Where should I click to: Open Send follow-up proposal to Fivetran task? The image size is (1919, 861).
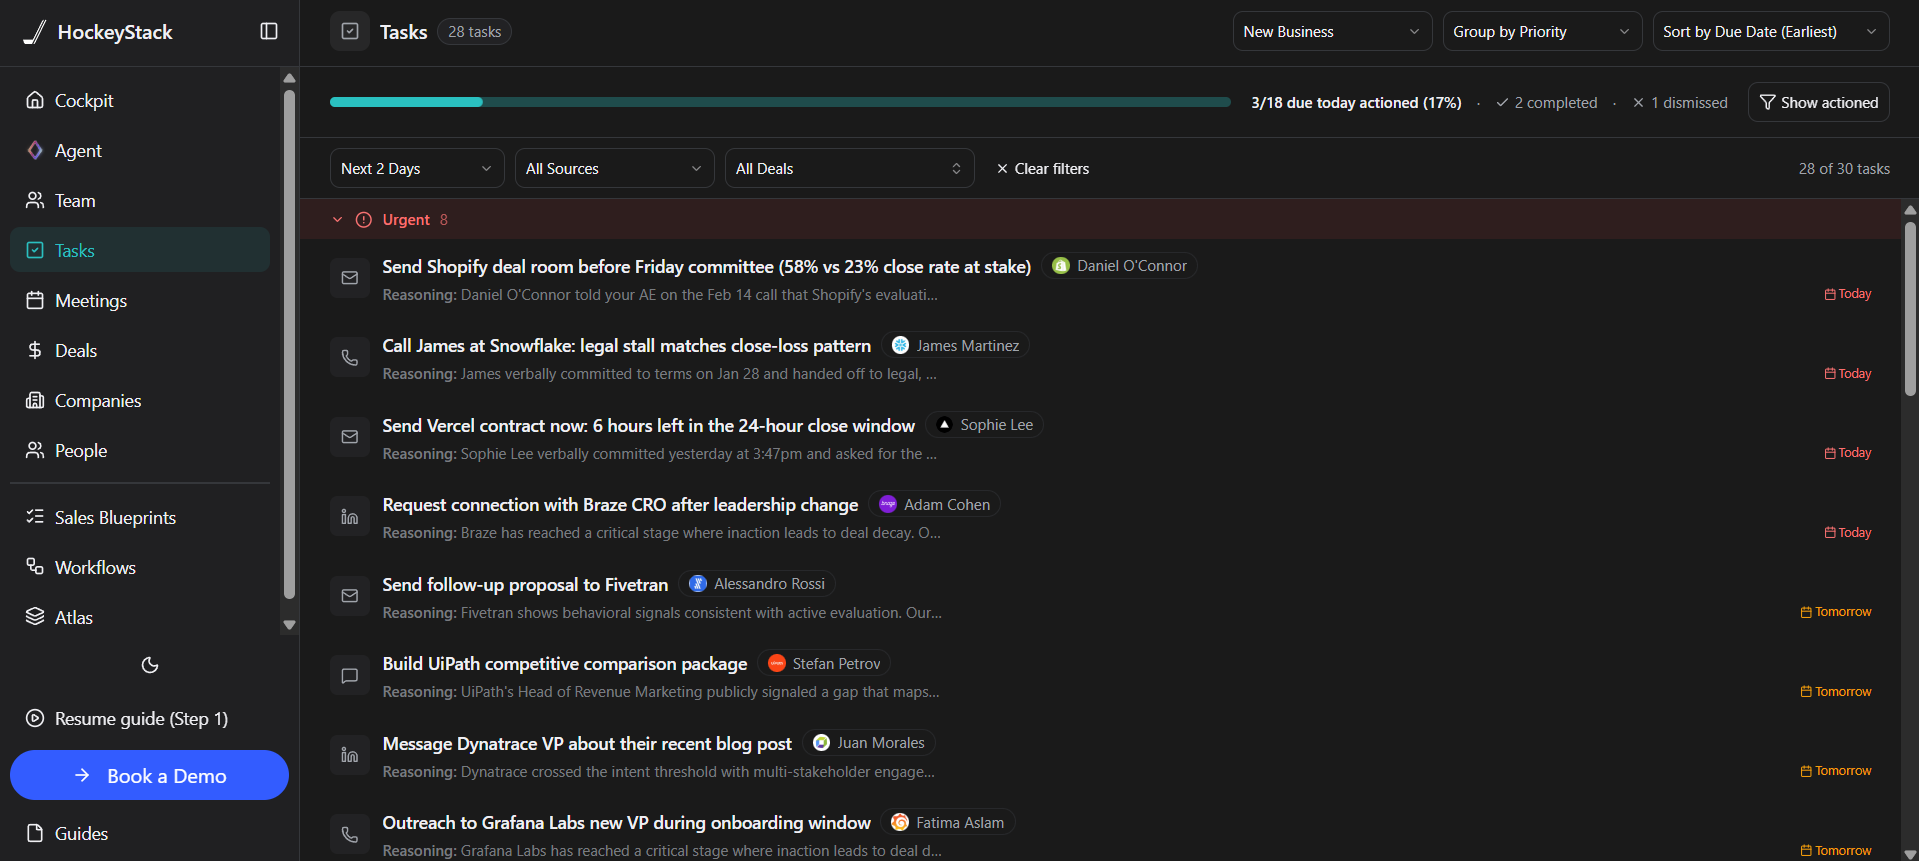(525, 584)
